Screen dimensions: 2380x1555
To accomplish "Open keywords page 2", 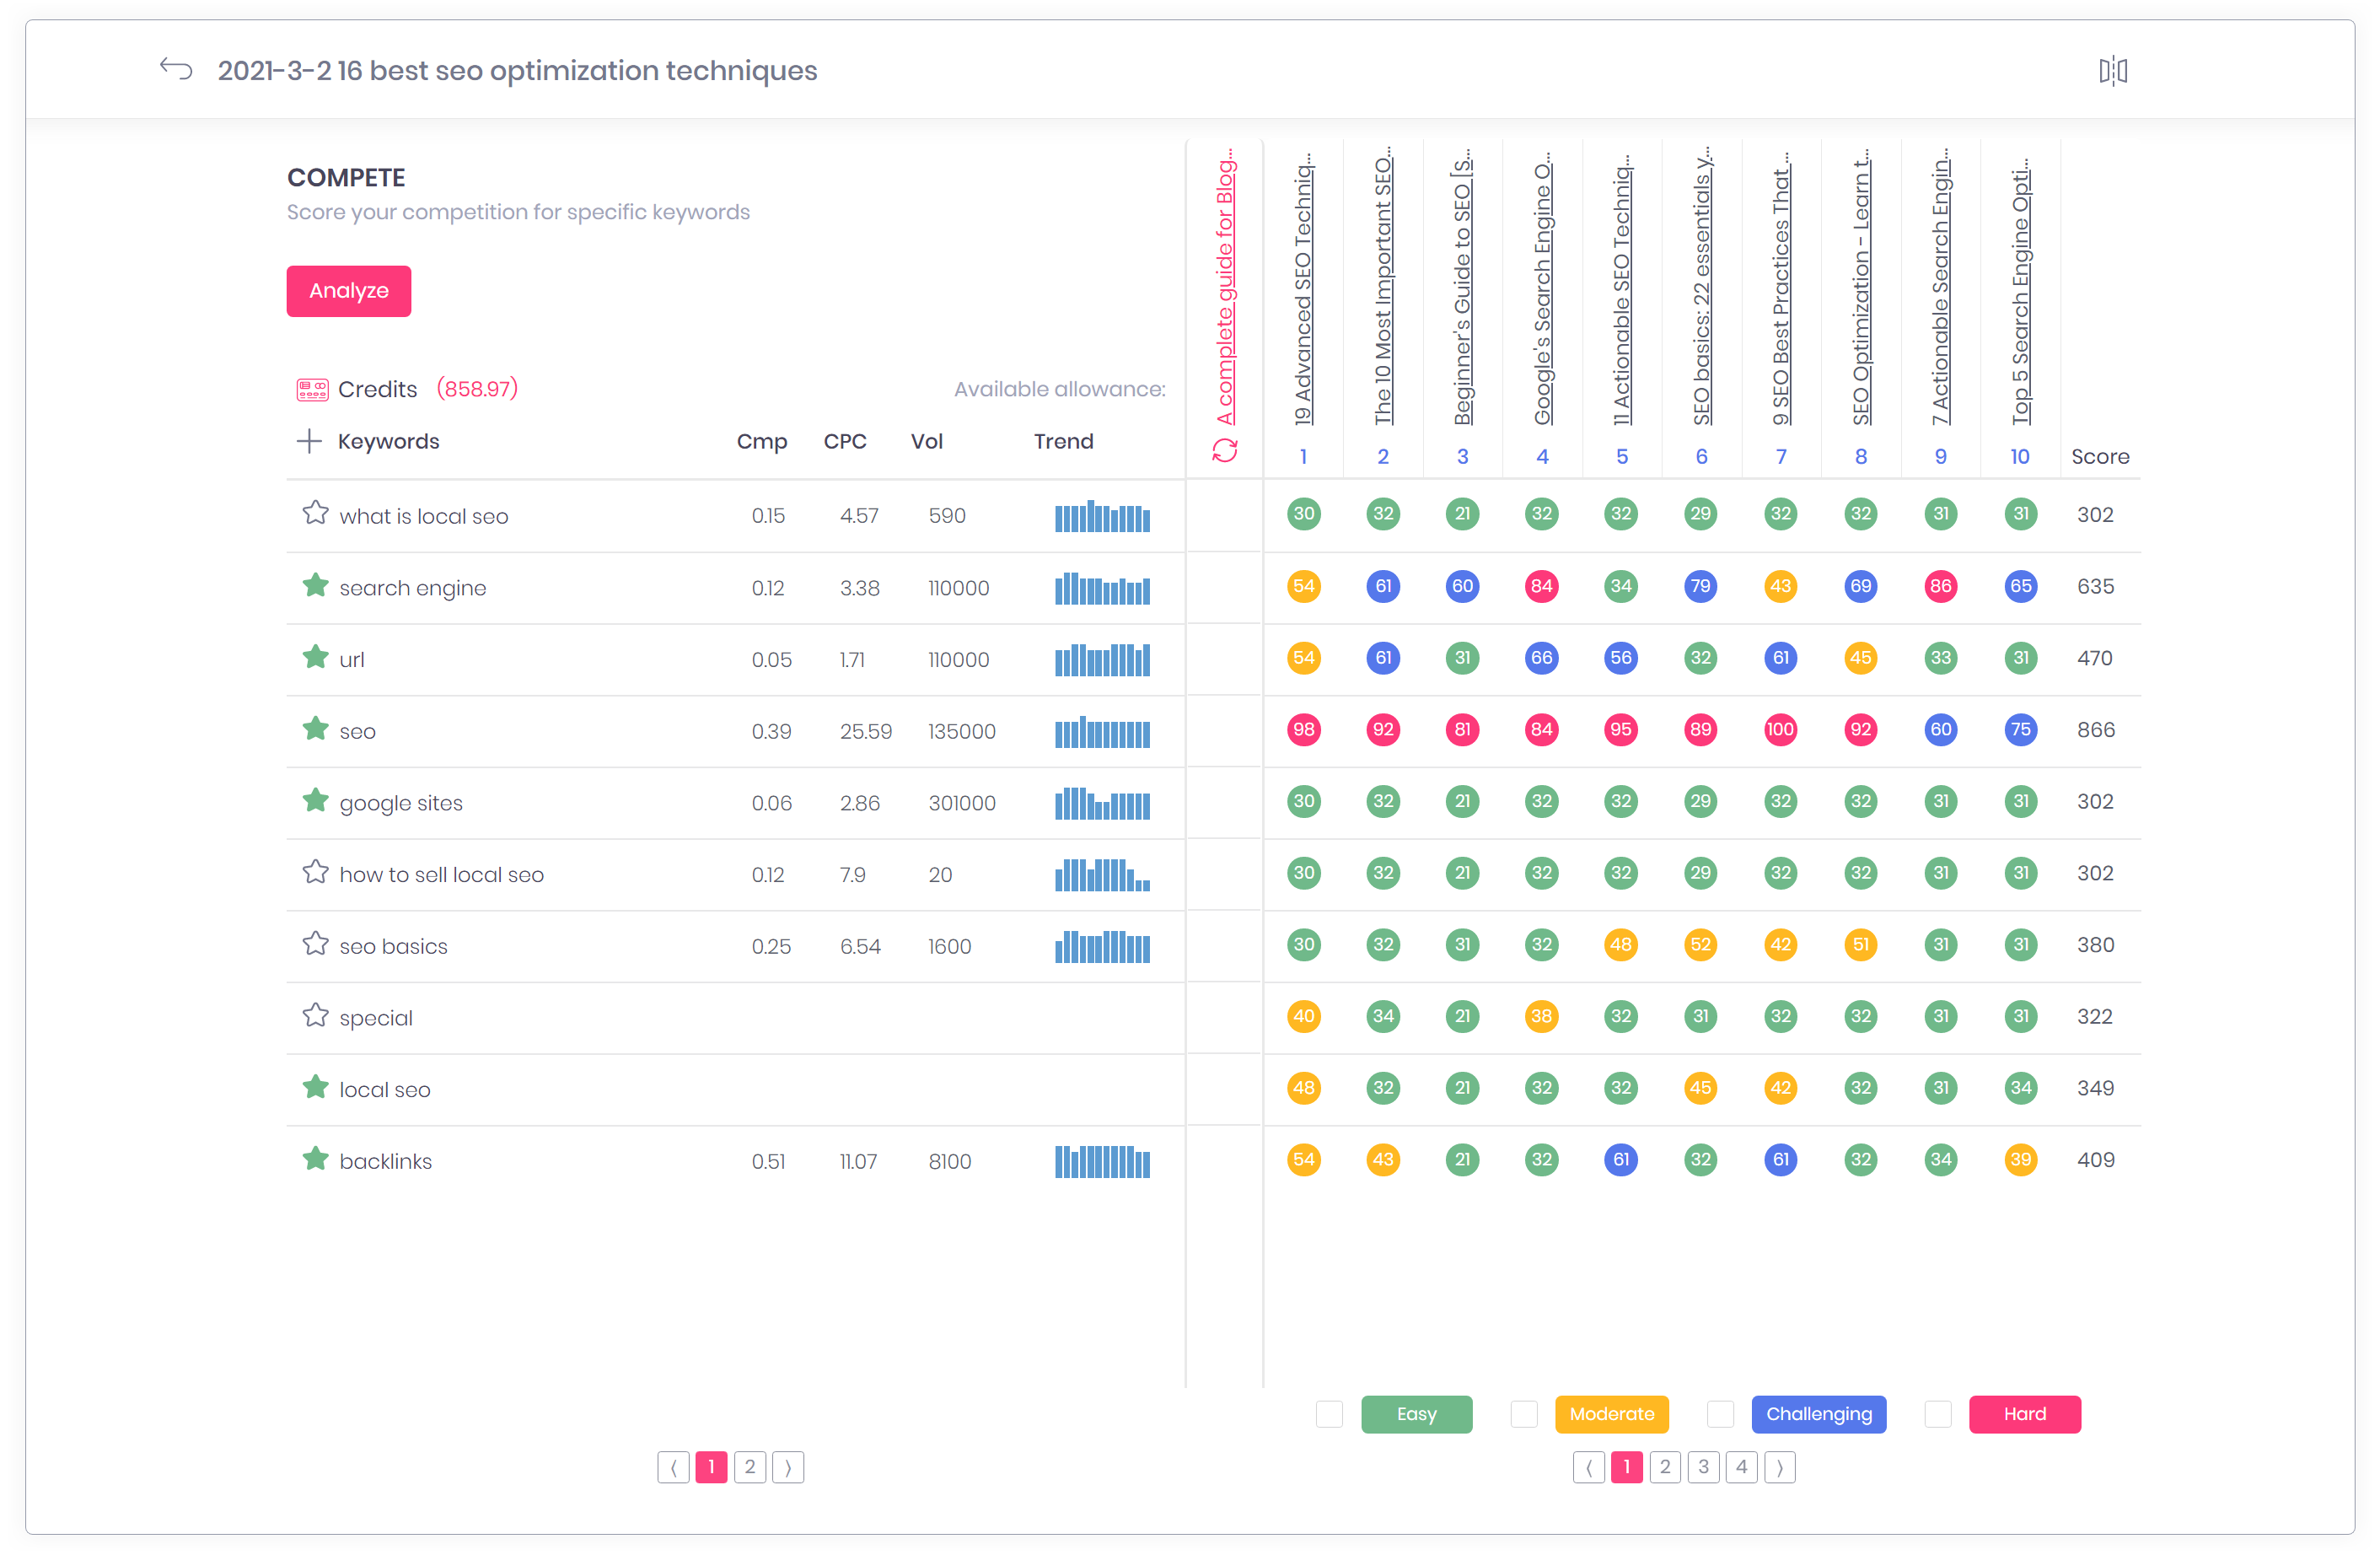I will pyautogui.click(x=750, y=1467).
